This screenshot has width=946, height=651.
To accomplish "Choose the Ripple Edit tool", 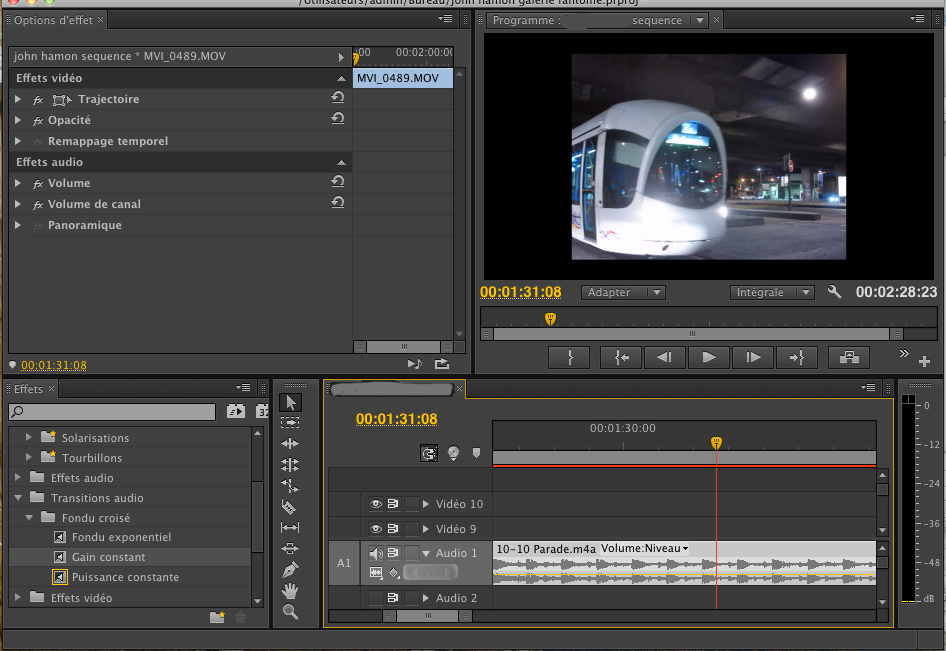I will pyautogui.click(x=291, y=443).
